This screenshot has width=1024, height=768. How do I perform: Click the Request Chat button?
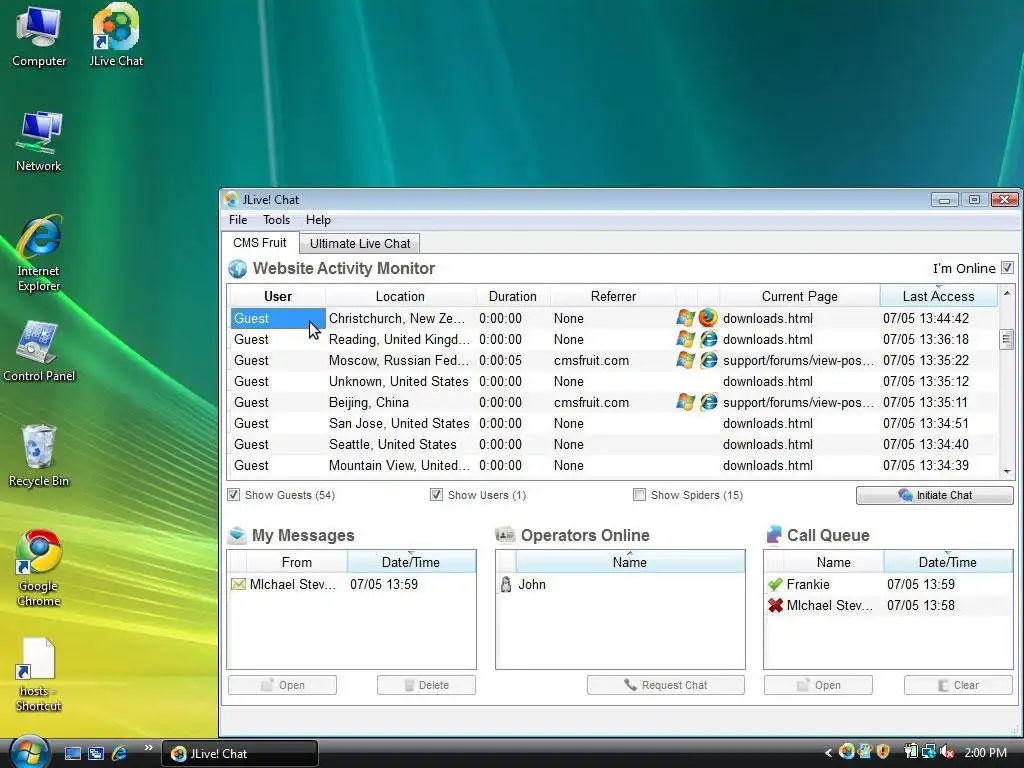(x=665, y=685)
